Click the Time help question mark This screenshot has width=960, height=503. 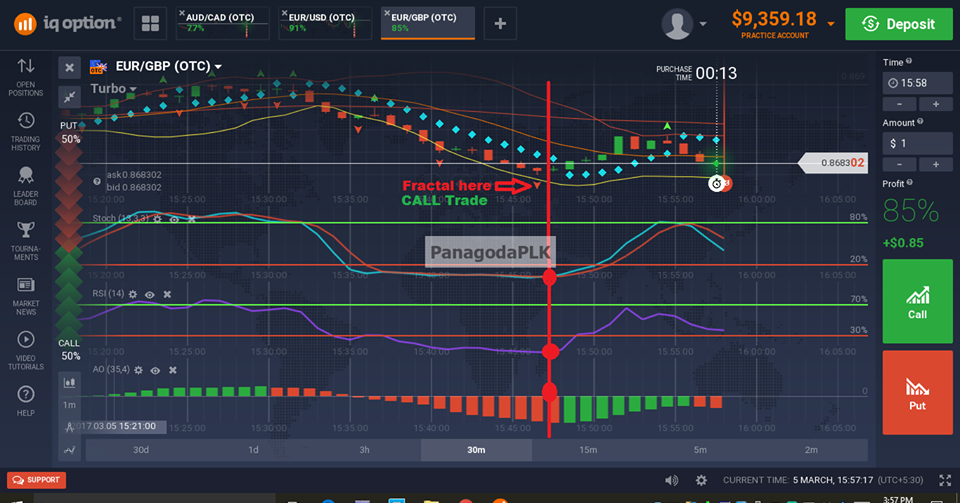click(x=909, y=61)
